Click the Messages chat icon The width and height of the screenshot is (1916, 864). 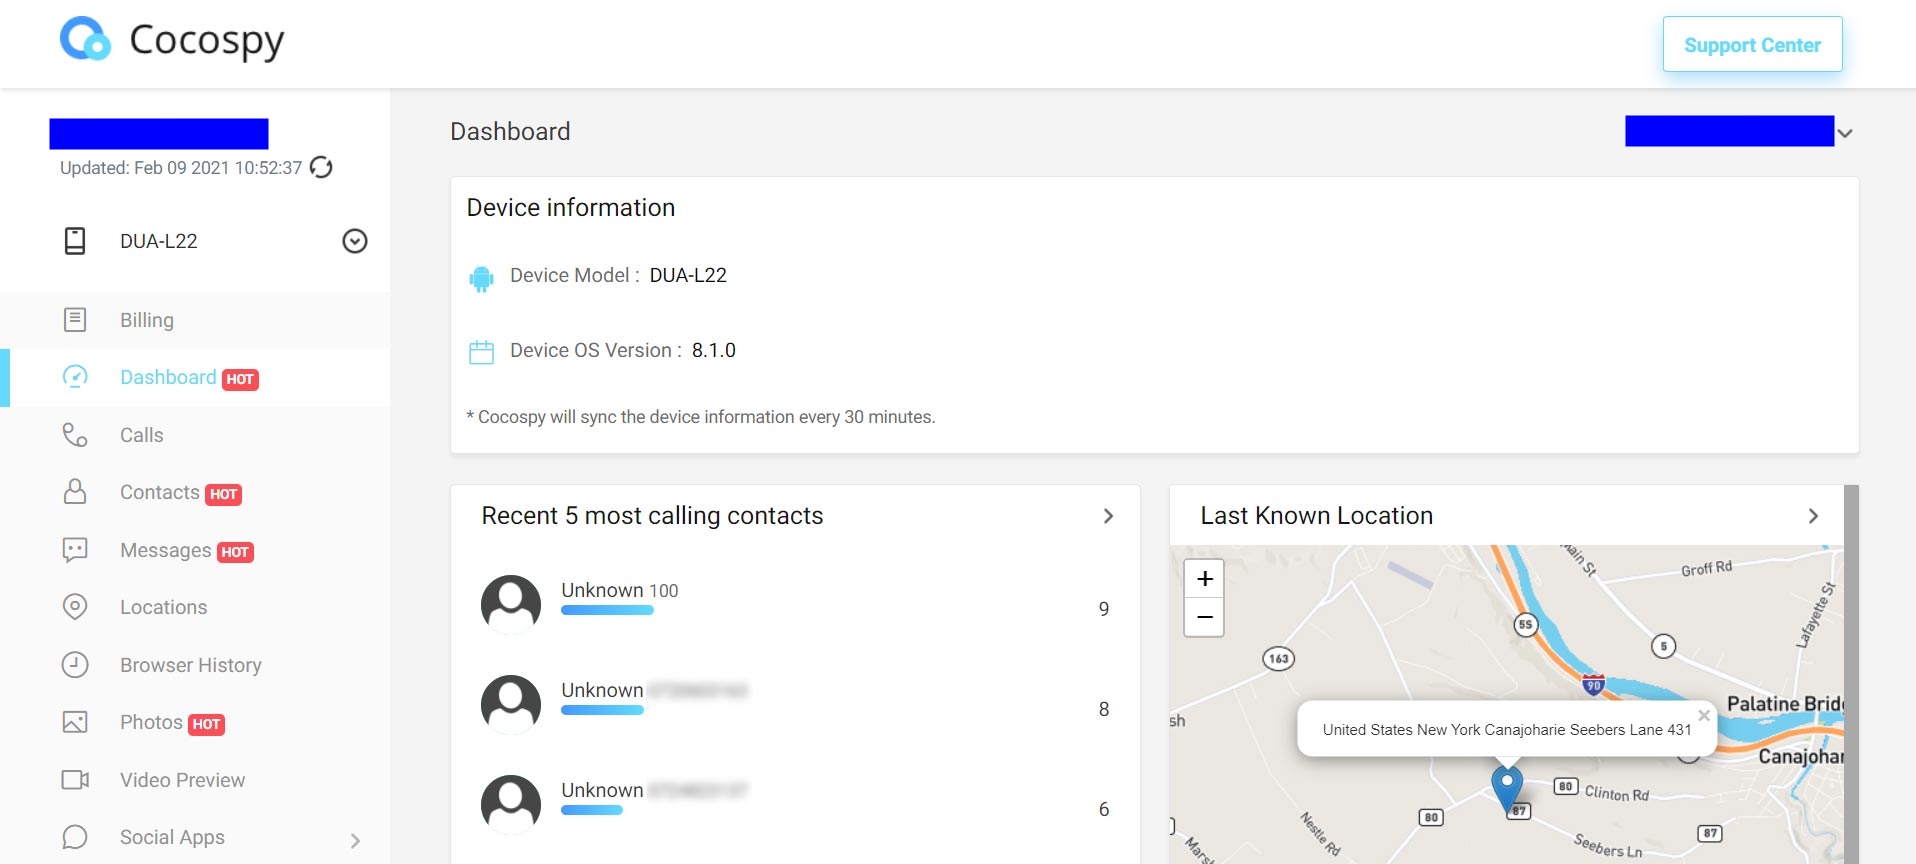pos(75,550)
